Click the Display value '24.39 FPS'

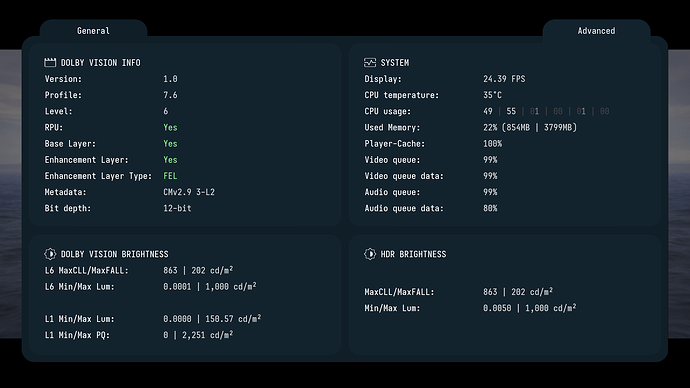point(504,79)
